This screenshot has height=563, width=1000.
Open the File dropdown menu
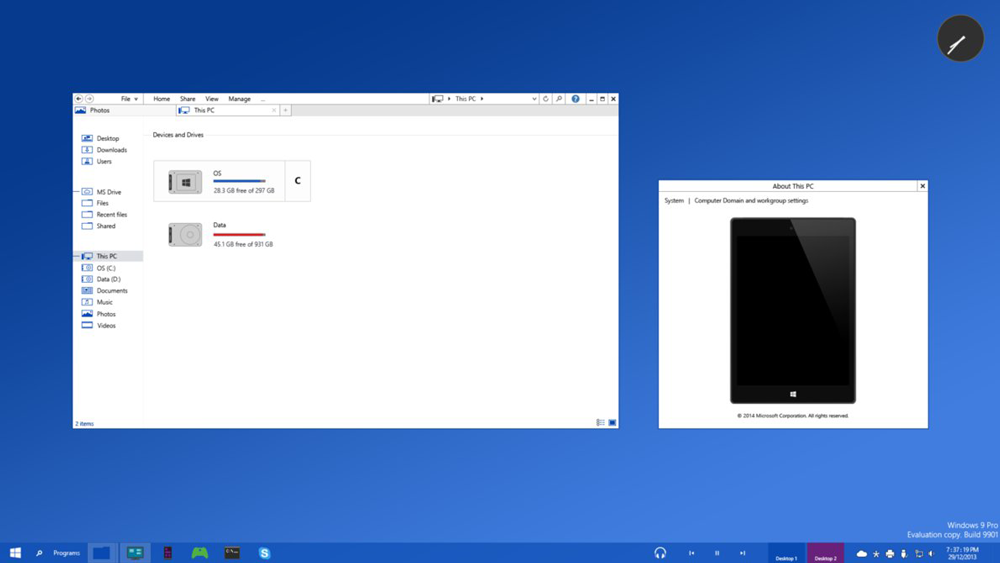coord(129,99)
